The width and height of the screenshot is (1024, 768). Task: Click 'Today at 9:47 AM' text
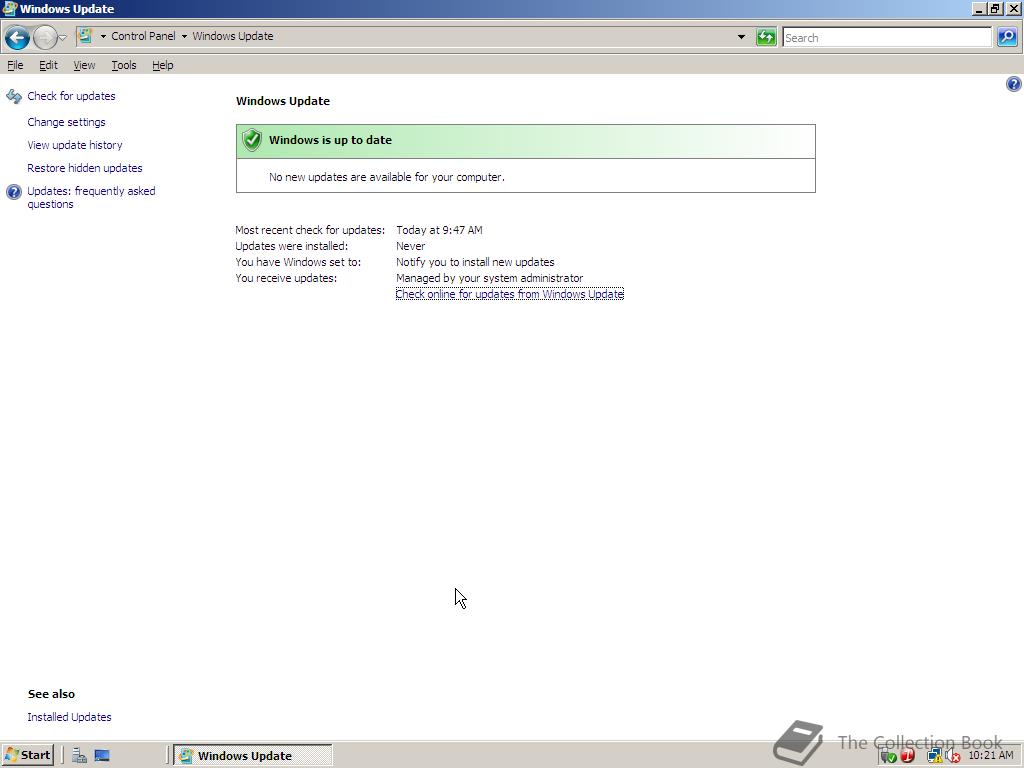(x=440, y=230)
